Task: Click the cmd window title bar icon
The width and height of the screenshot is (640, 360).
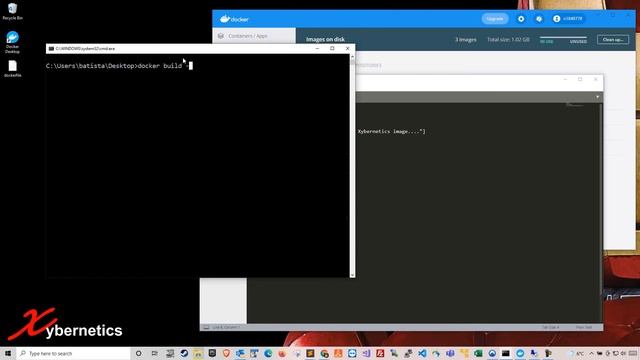Action: click(51, 49)
